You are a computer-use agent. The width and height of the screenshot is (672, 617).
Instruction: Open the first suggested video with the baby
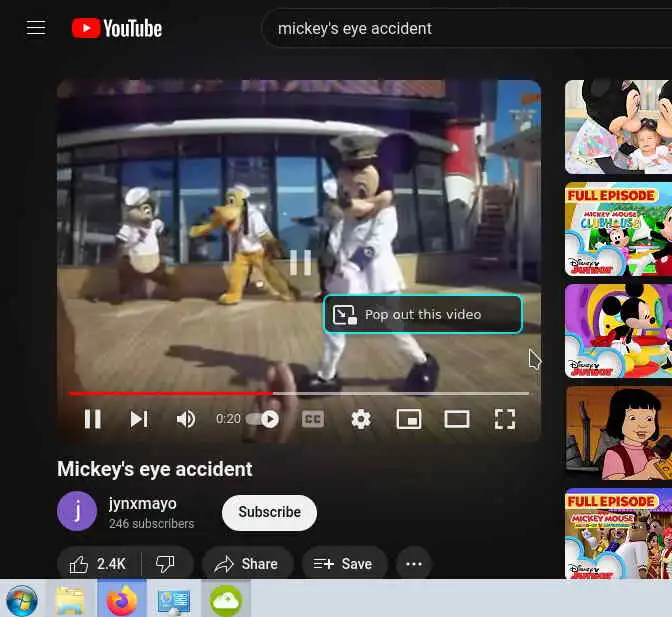coord(618,127)
